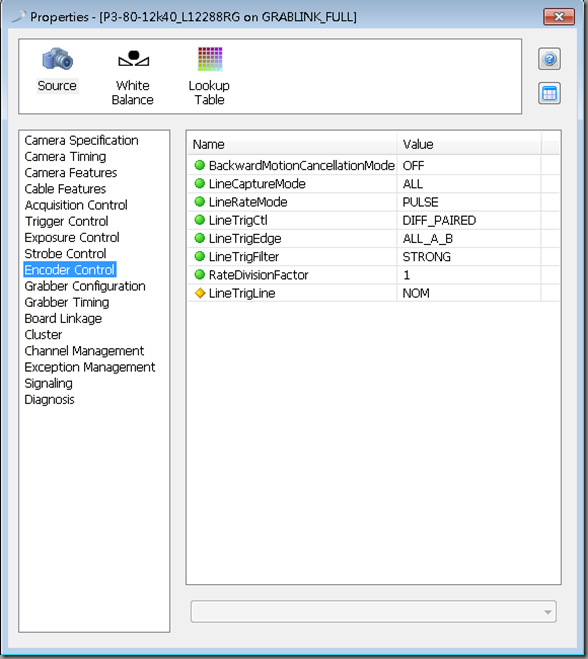
Task: Select Grabber Configuration category
Action: [85, 286]
